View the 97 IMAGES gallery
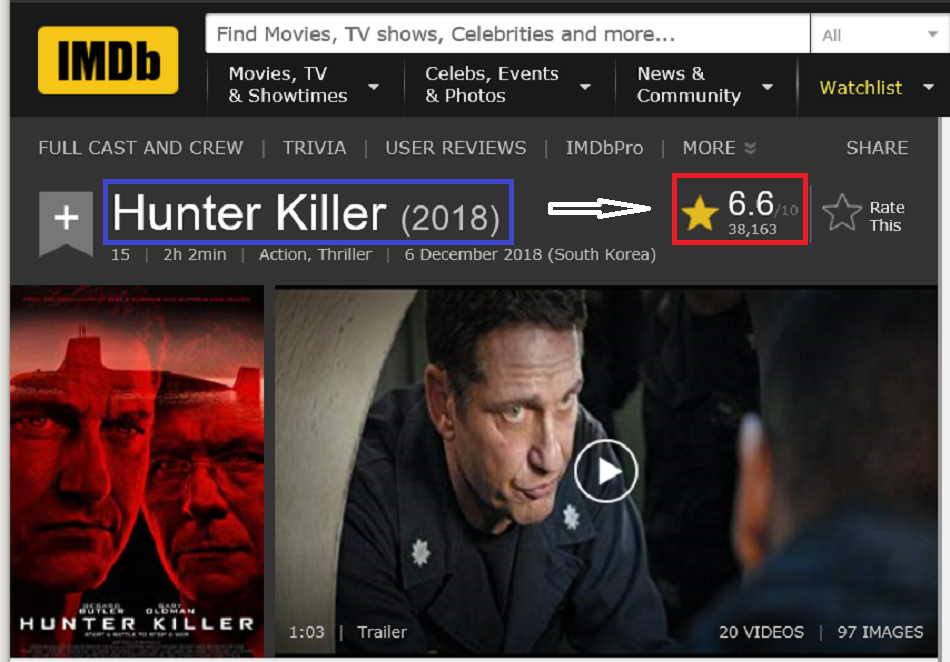Viewport: 950px width, 662px height. [880, 632]
